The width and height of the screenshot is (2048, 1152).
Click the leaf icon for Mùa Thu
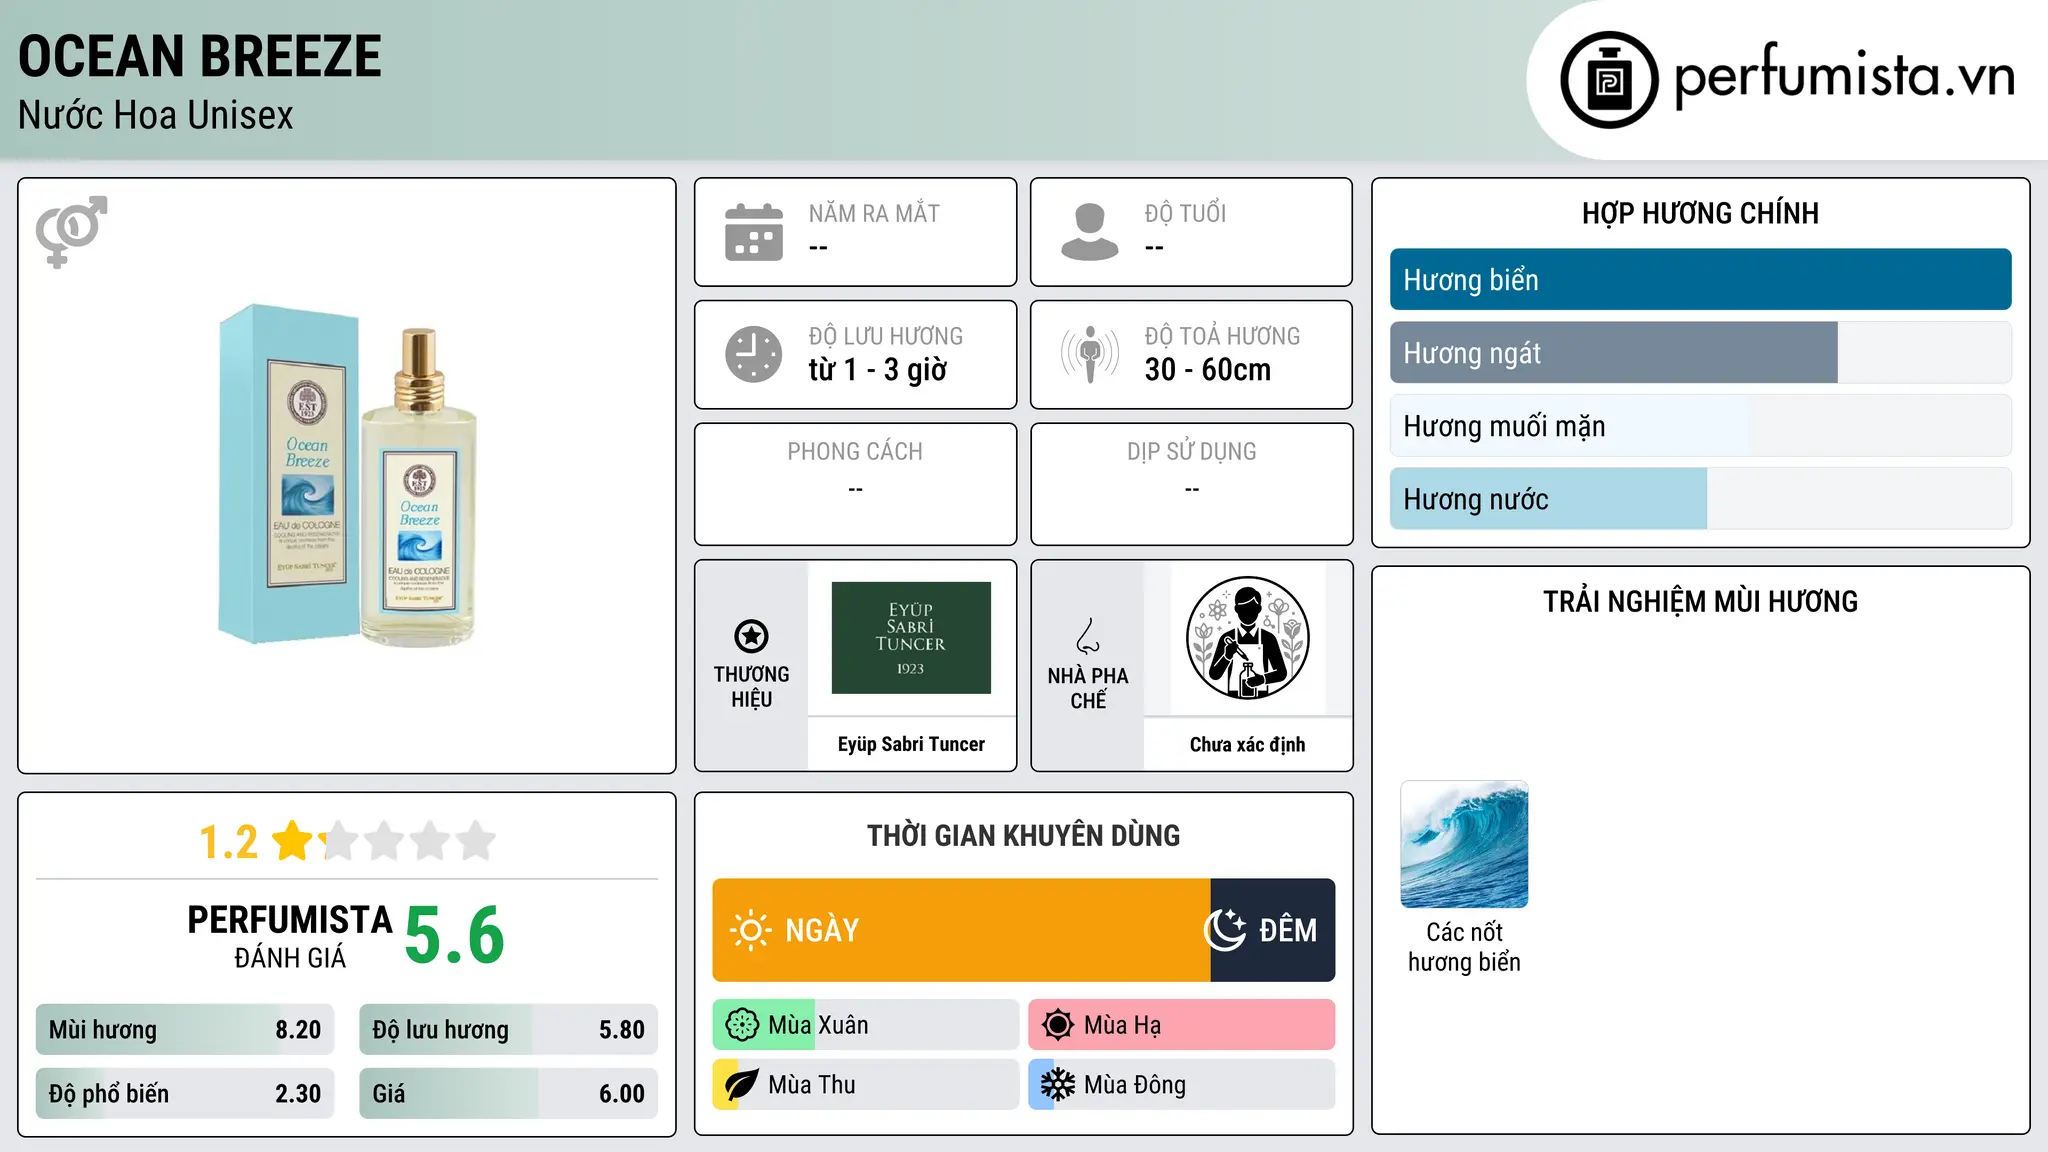(x=742, y=1085)
